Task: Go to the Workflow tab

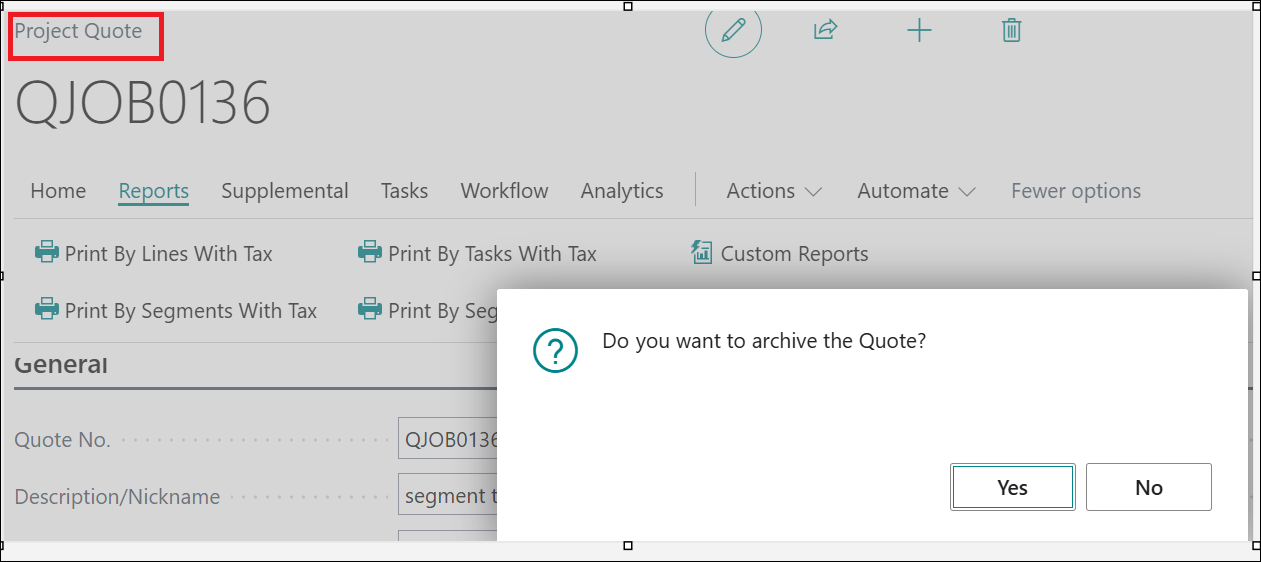Action: (x=504, y=191)
